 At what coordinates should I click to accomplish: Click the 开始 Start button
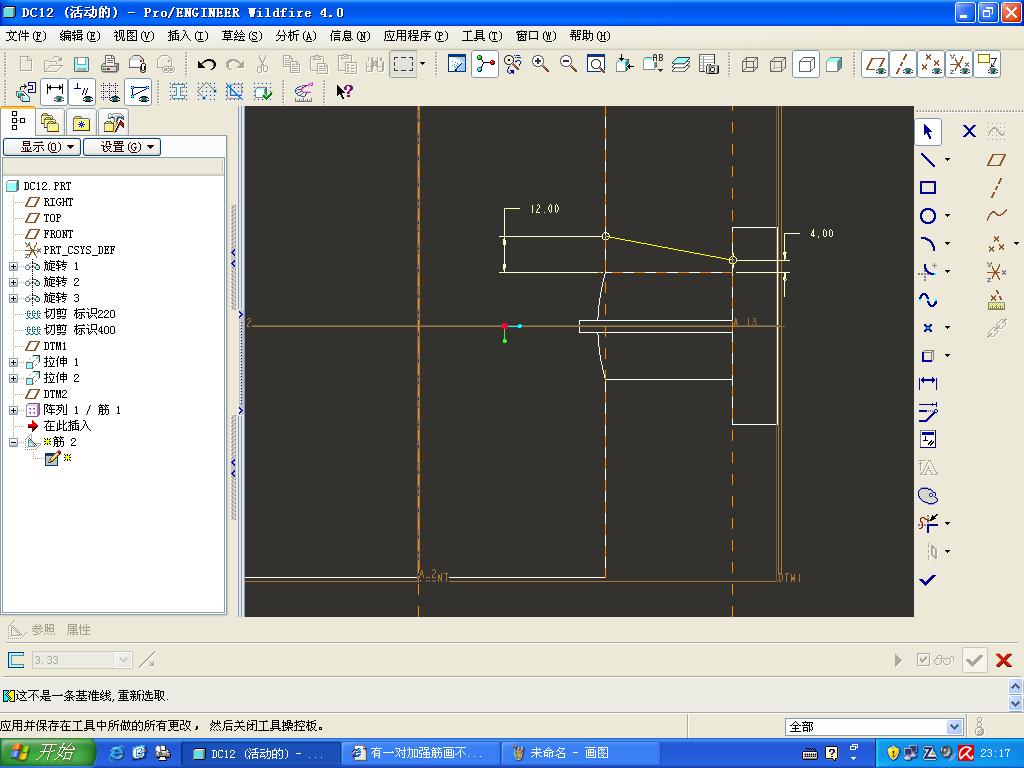click(48, 753)
